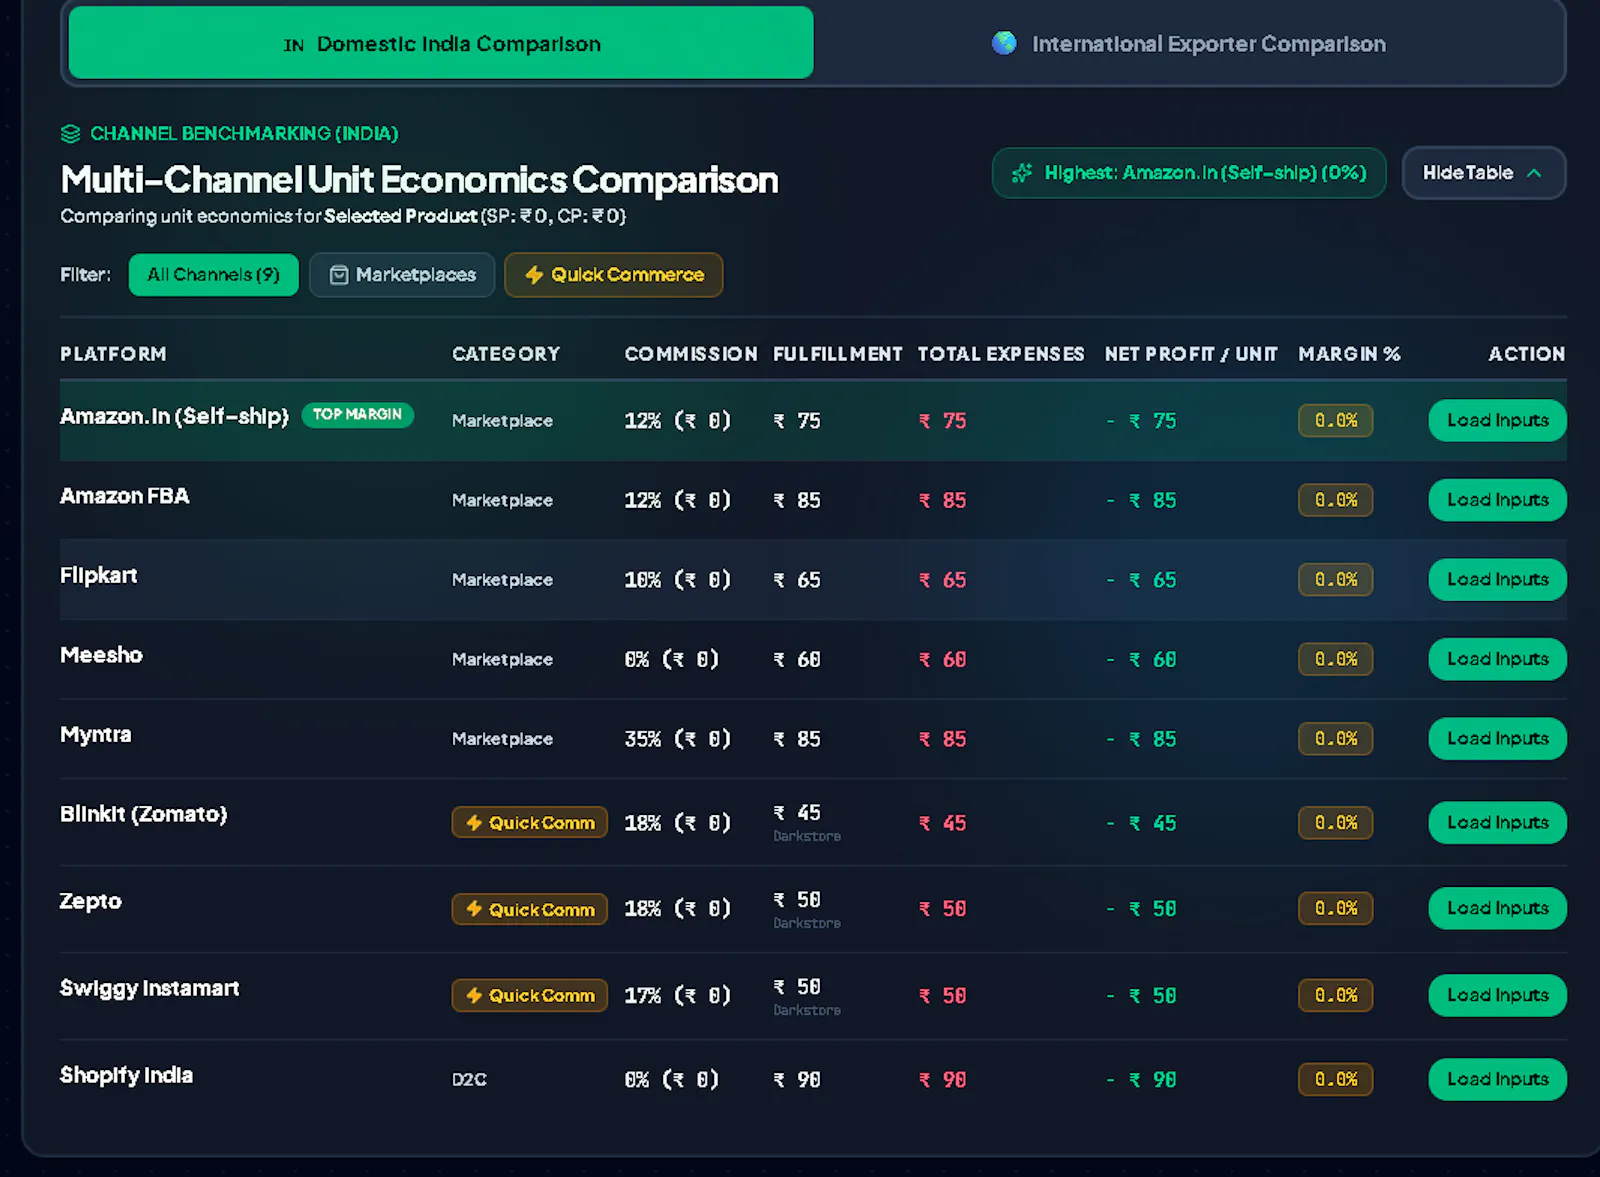Image resolution: width=1600 pixels, height=1177 pixels.
Task: Click Myntra's 35% commission value
Action: [678, 739]
